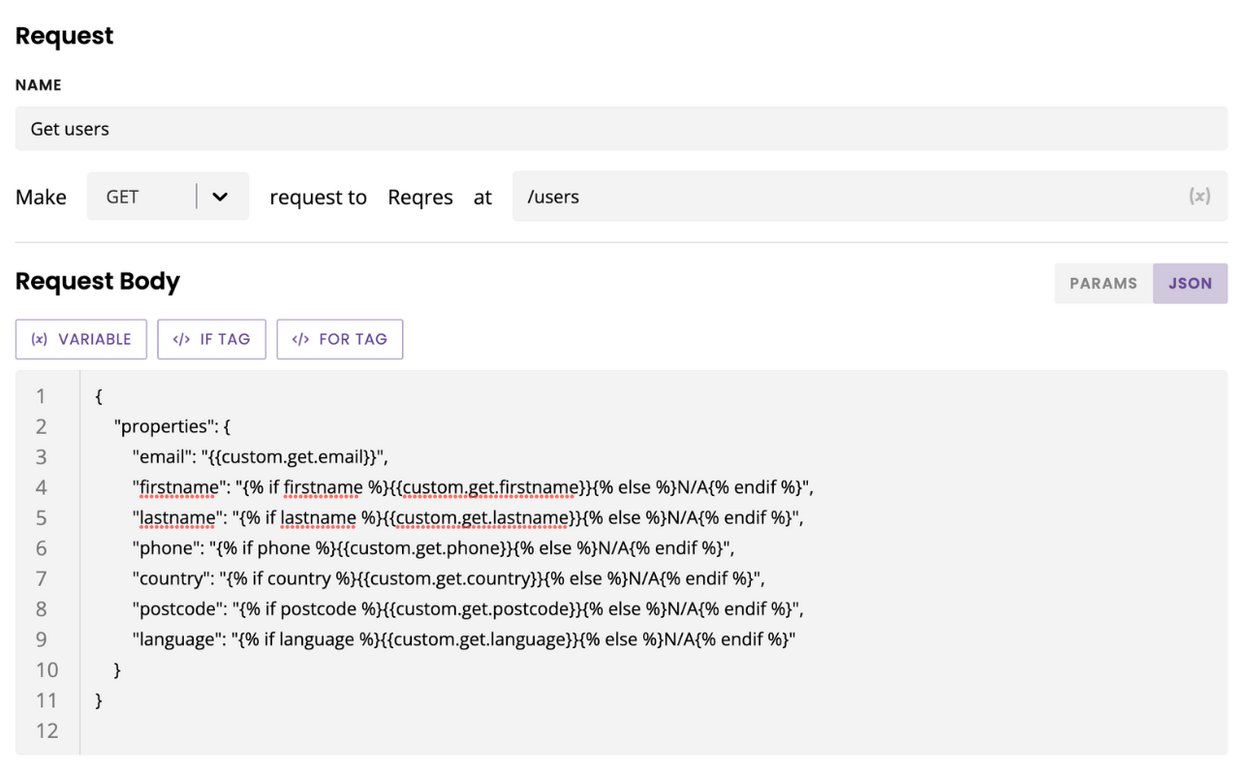Click the request Name field containing Get users
This screenshot has width=1240, height=772.
(620, 129)
